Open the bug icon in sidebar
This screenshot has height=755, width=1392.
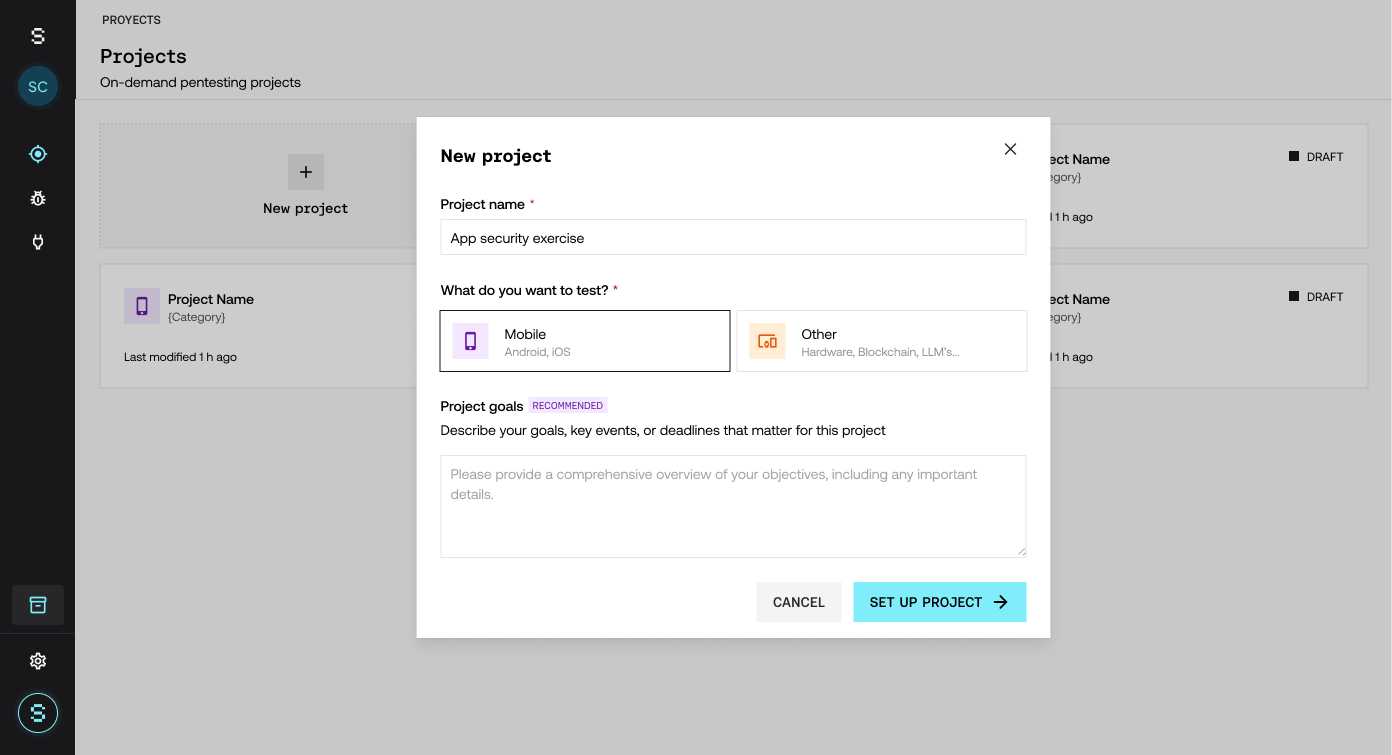click(x=38, y=198)
